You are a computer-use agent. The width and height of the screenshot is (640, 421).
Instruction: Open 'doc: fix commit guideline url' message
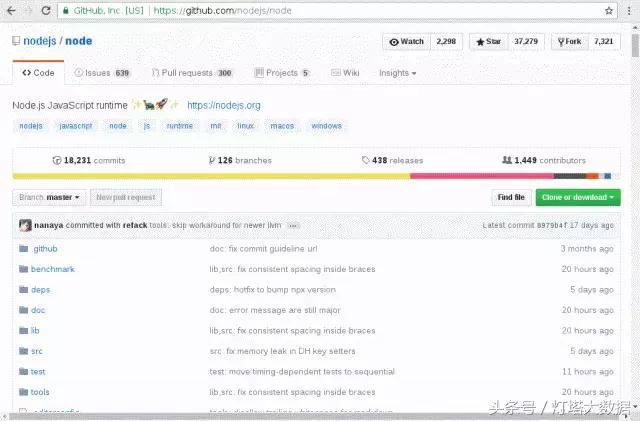263,249
